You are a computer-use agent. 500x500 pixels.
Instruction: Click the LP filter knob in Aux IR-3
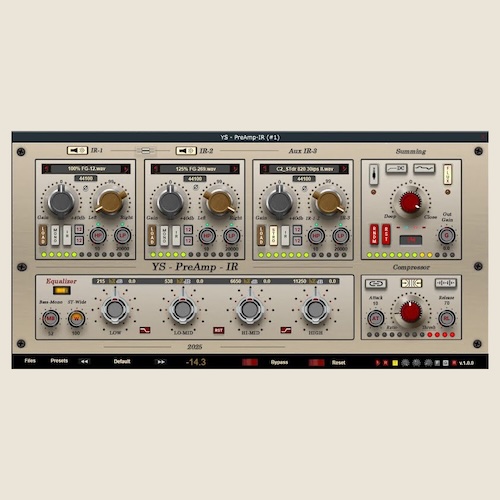tap(340, 236)
